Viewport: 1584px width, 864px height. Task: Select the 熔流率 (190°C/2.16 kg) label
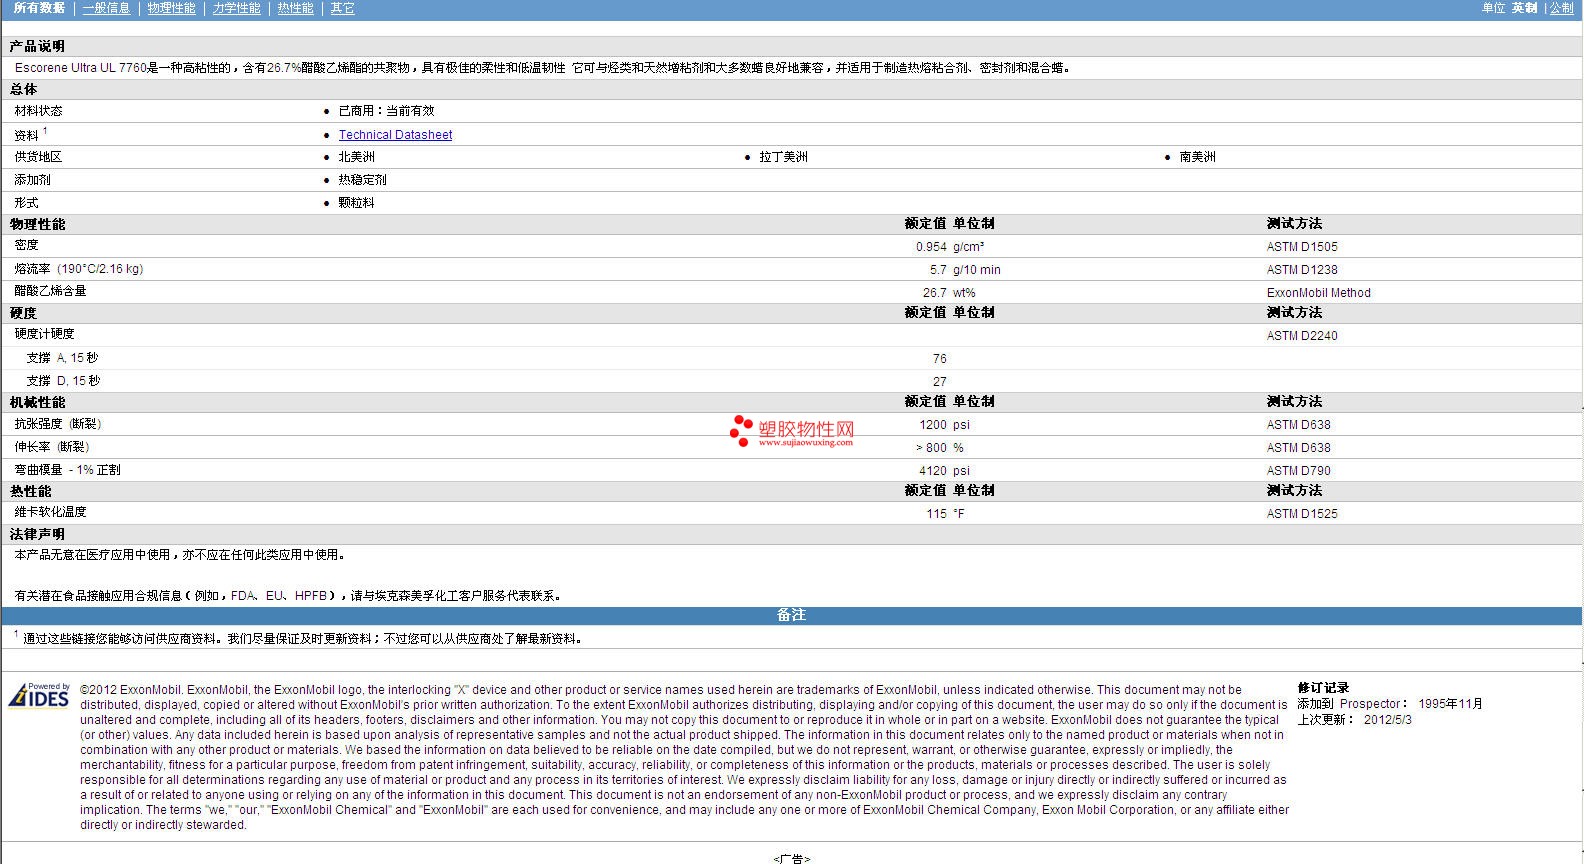click(78, 269)
